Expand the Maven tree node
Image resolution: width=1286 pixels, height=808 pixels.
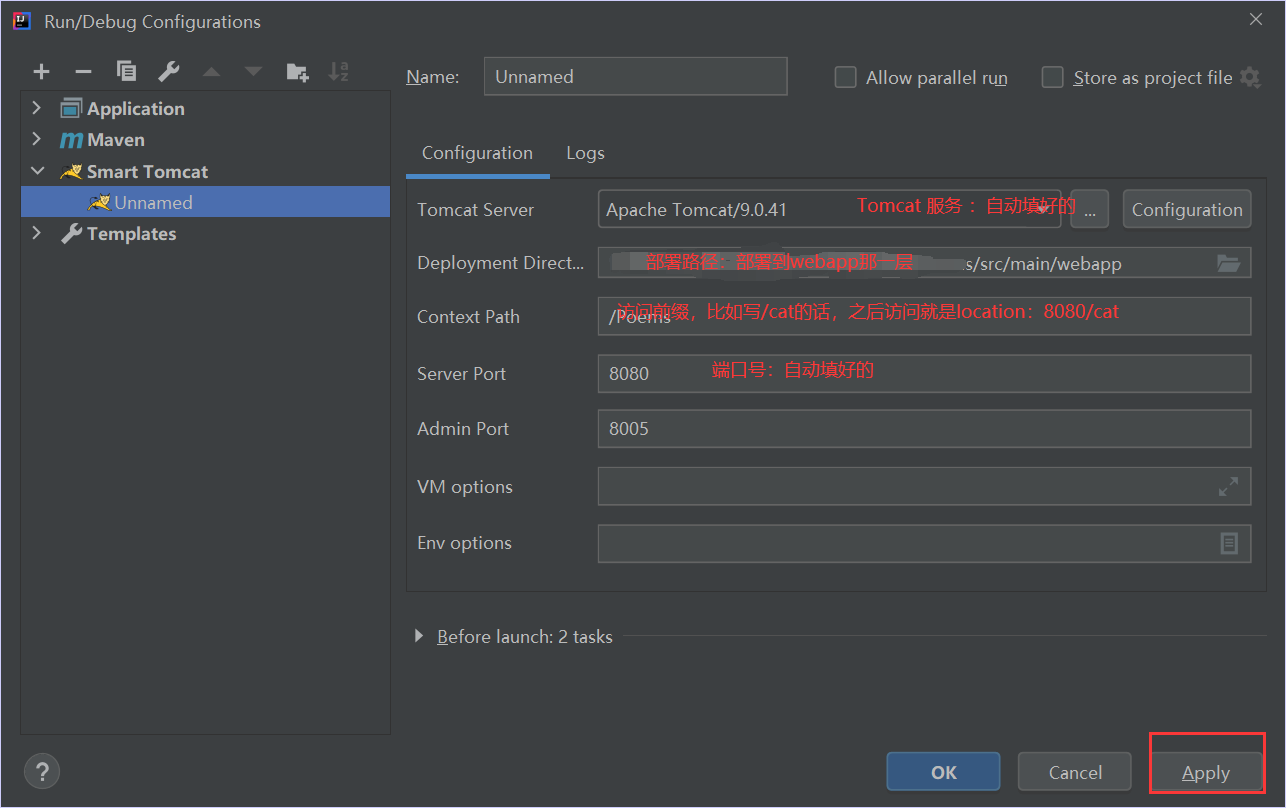pos(37,139)
